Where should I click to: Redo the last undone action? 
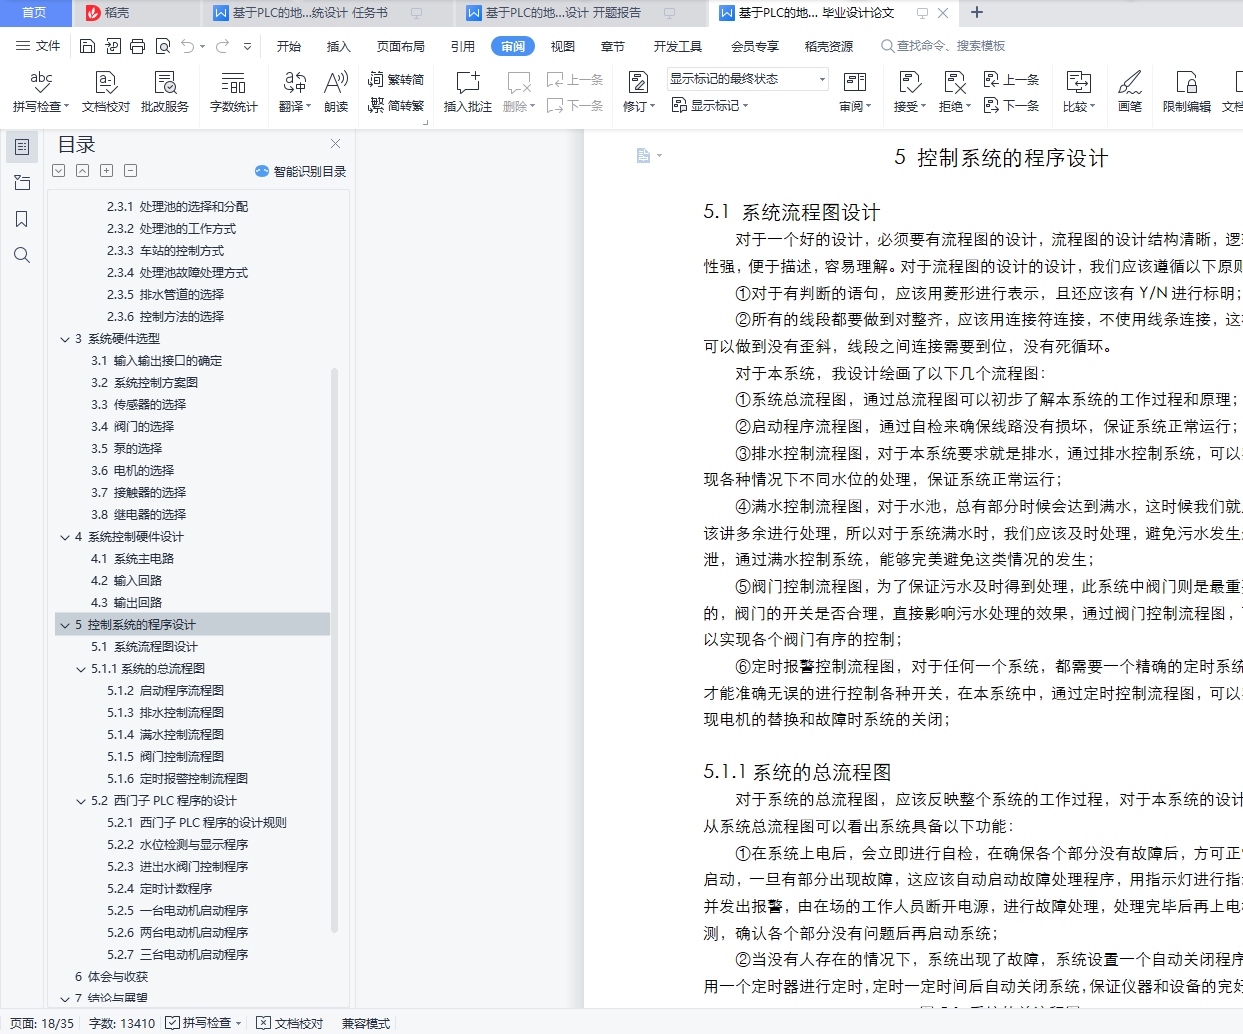click(222, 46)
